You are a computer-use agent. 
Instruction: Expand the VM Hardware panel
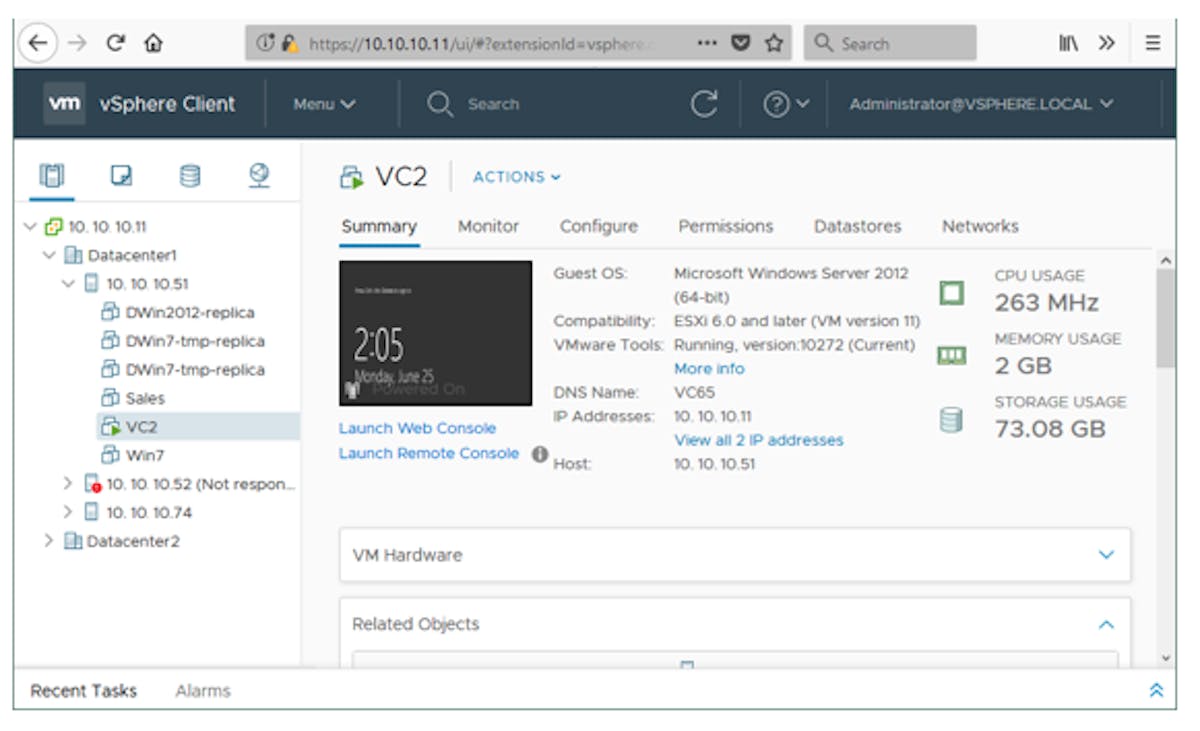(x=1106, y=555)
